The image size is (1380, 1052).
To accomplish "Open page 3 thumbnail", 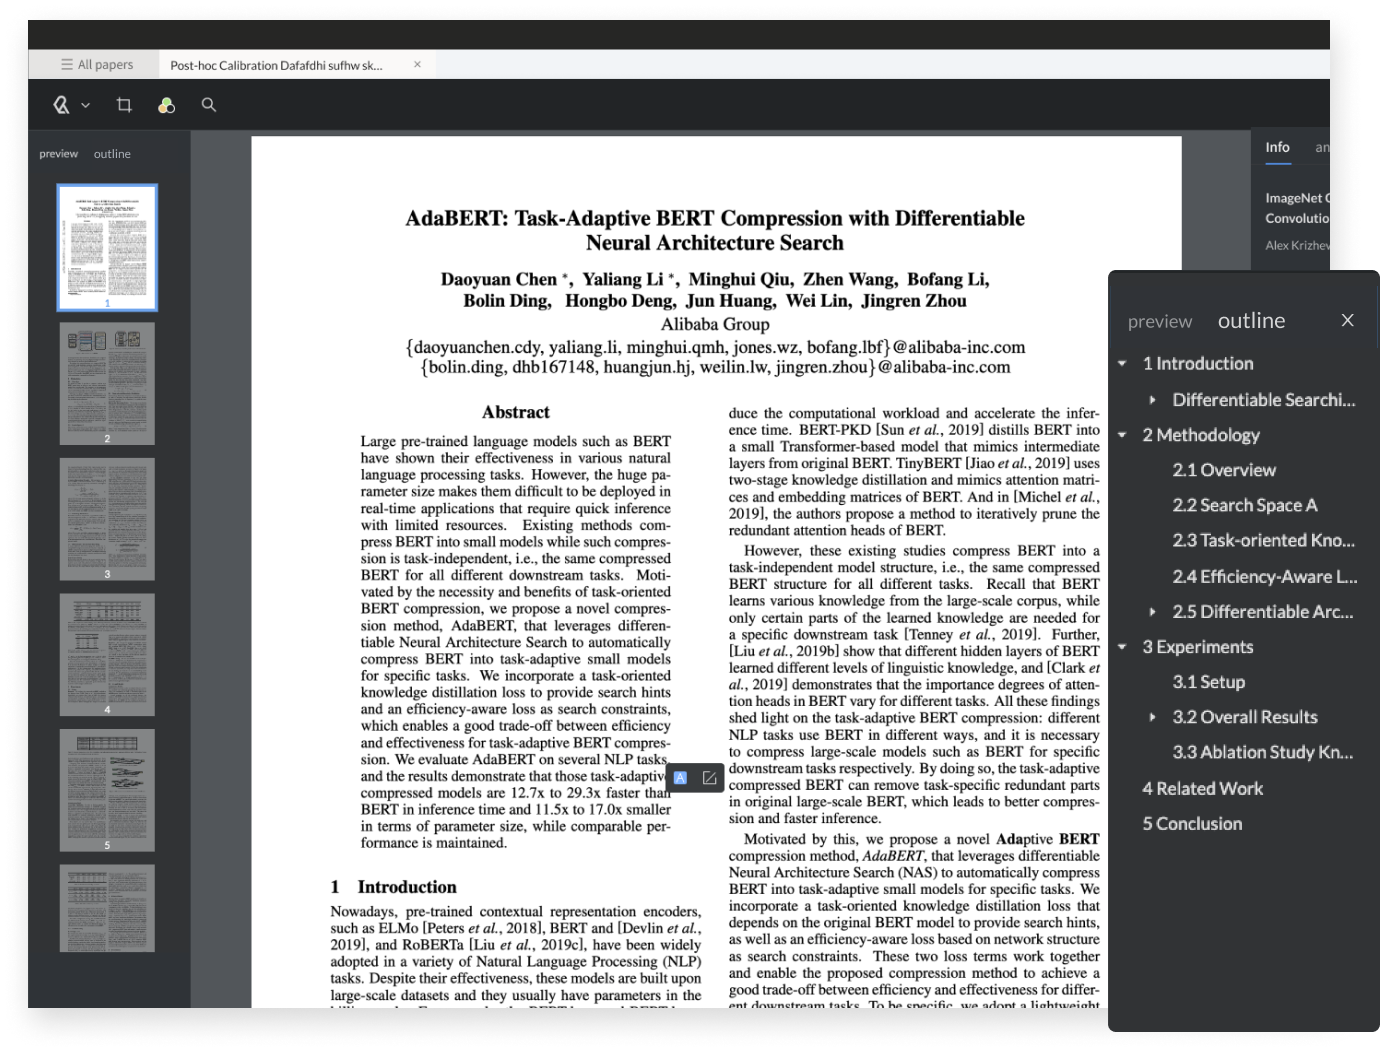I will (107, 519).
